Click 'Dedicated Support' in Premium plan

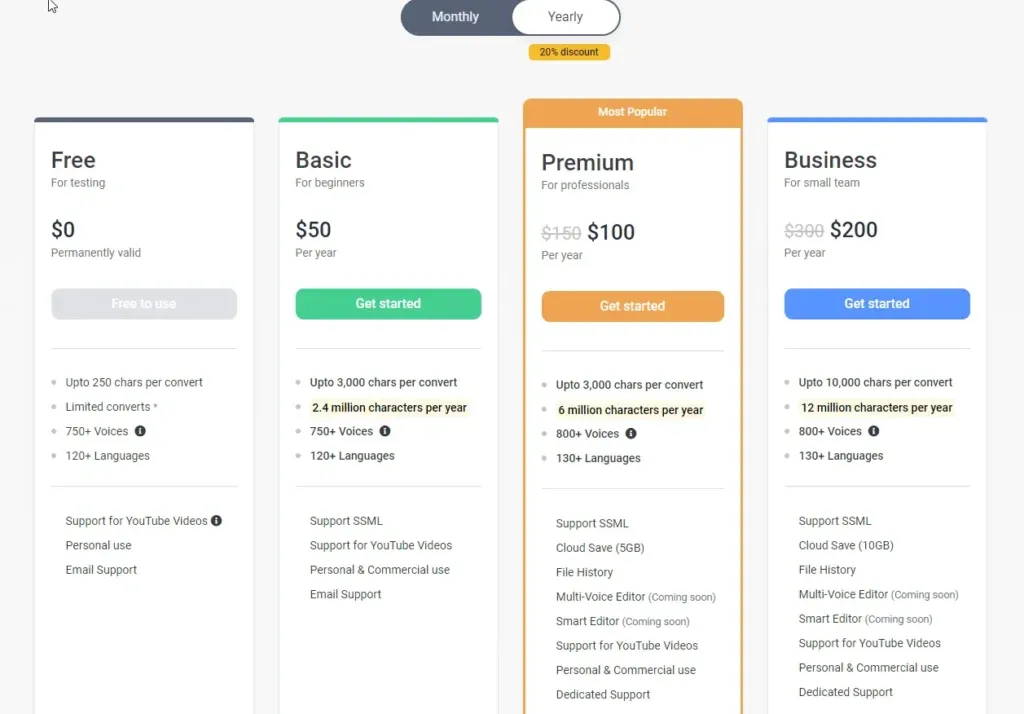pyautogui.click(x=602, y=695)
